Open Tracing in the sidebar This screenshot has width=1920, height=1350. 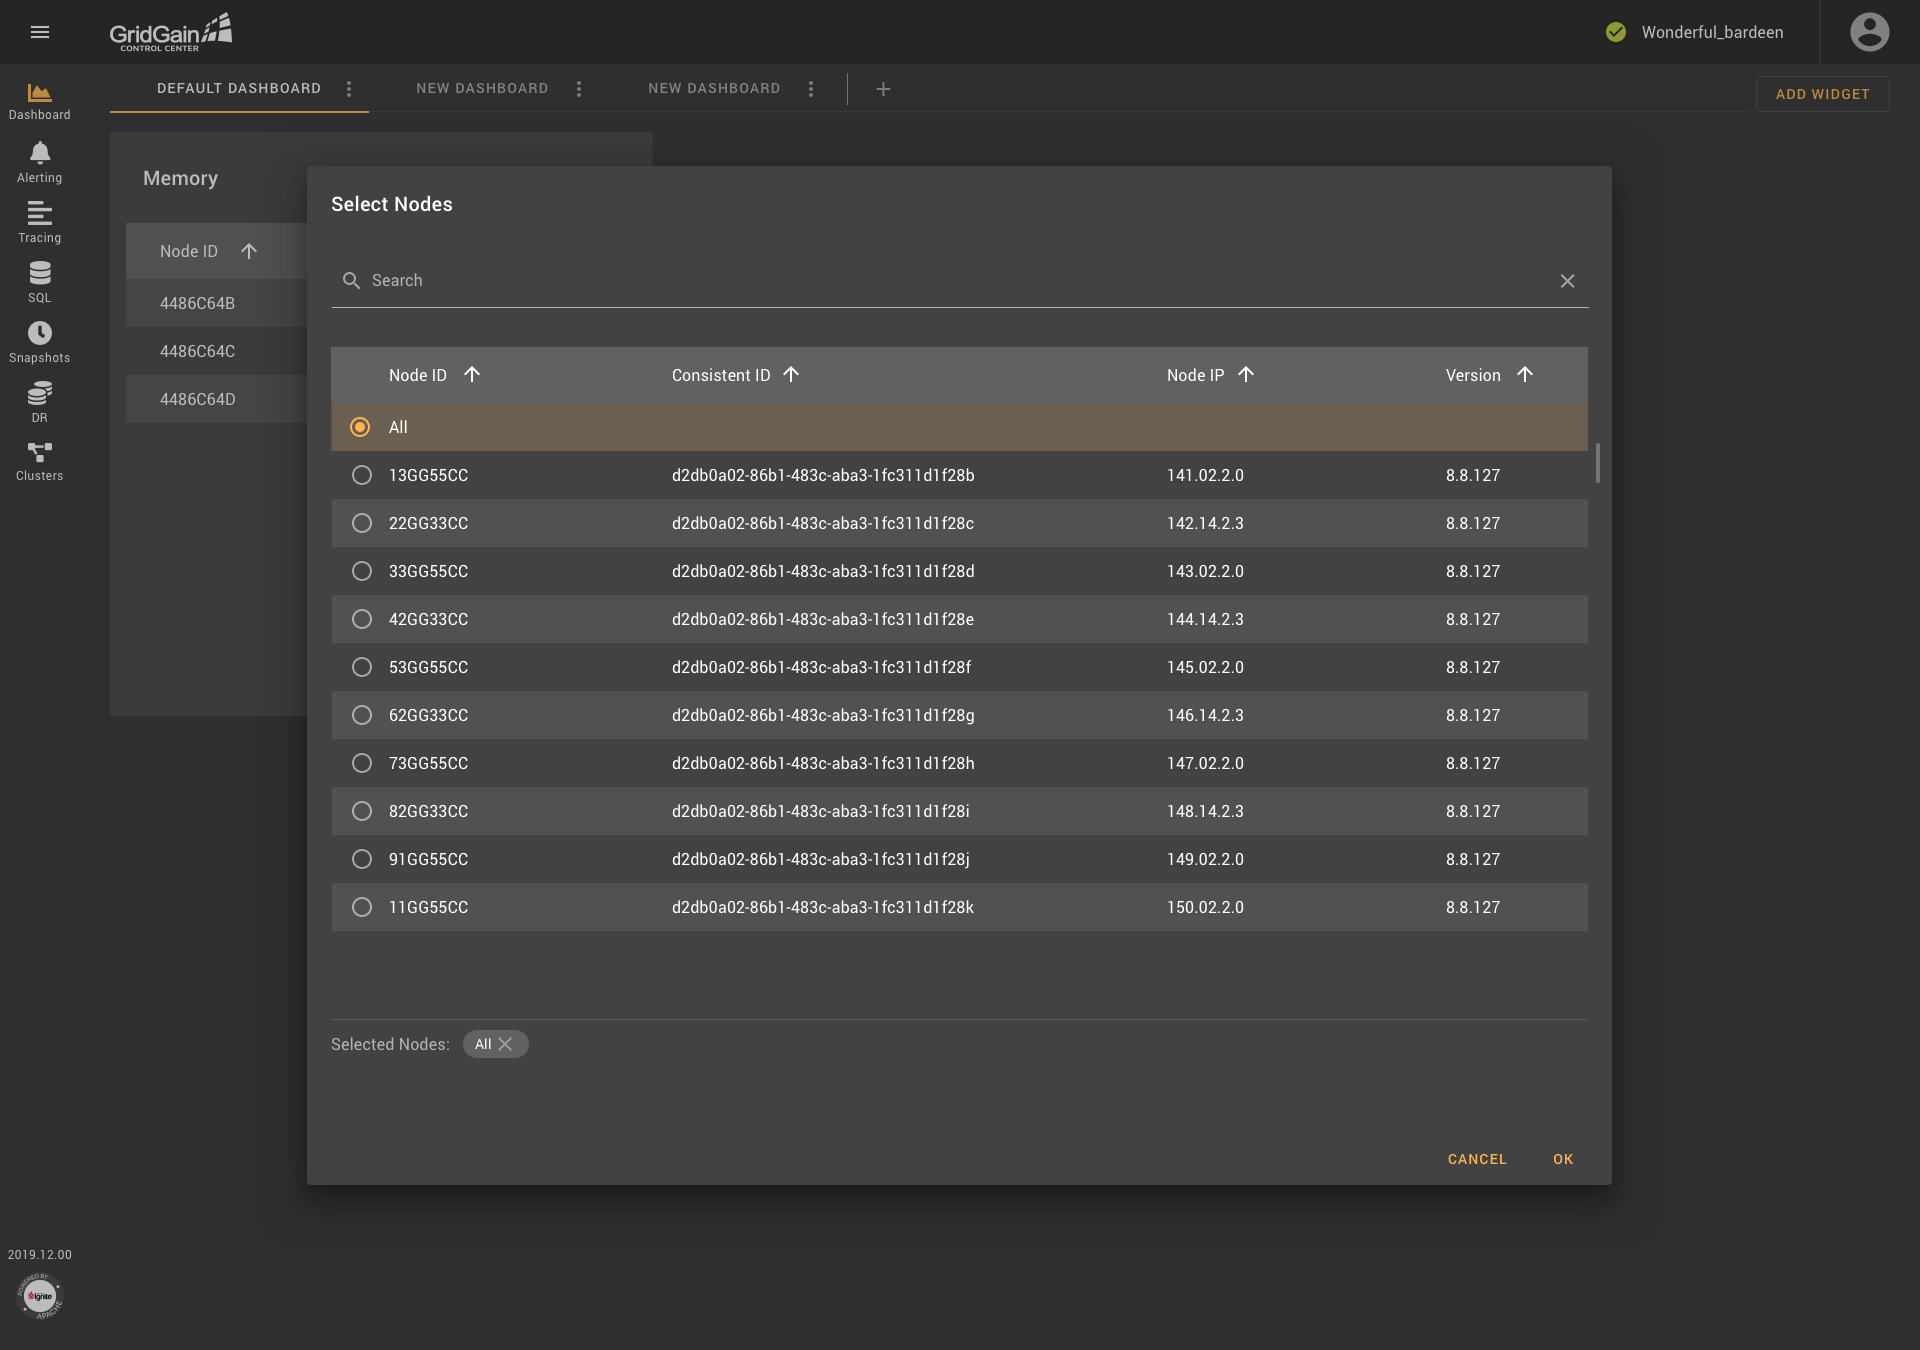[x=40, y=223]
